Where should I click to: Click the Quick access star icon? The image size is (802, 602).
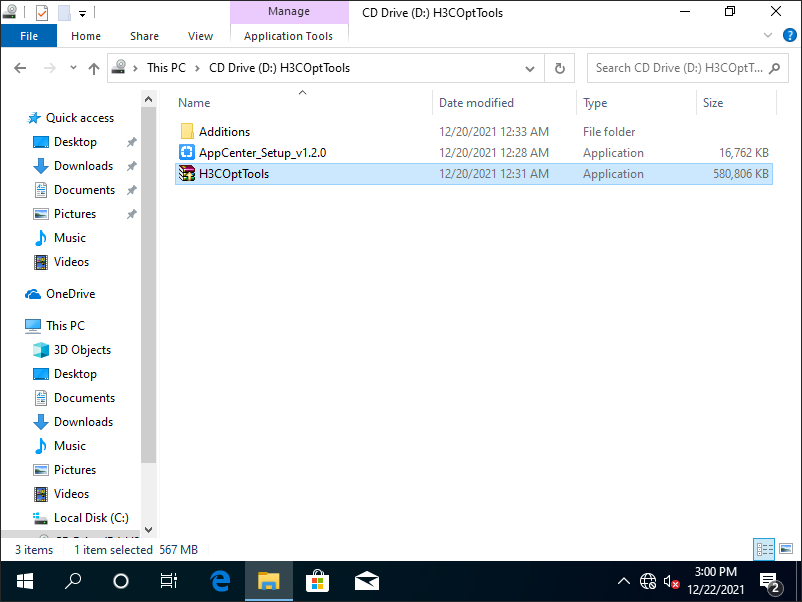click(x=34, y=118)
